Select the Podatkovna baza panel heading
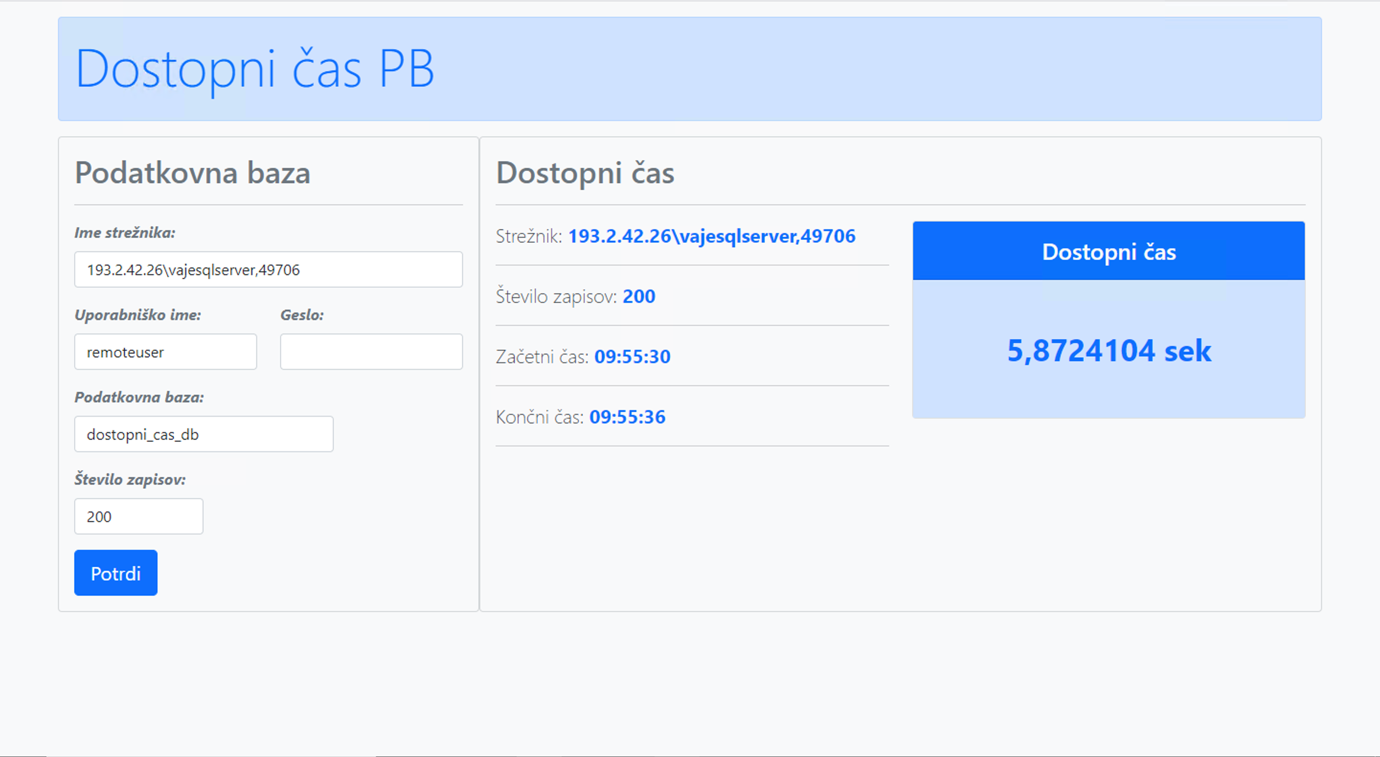This screenshot has height=757, width=1380. (x=192, y=172)
